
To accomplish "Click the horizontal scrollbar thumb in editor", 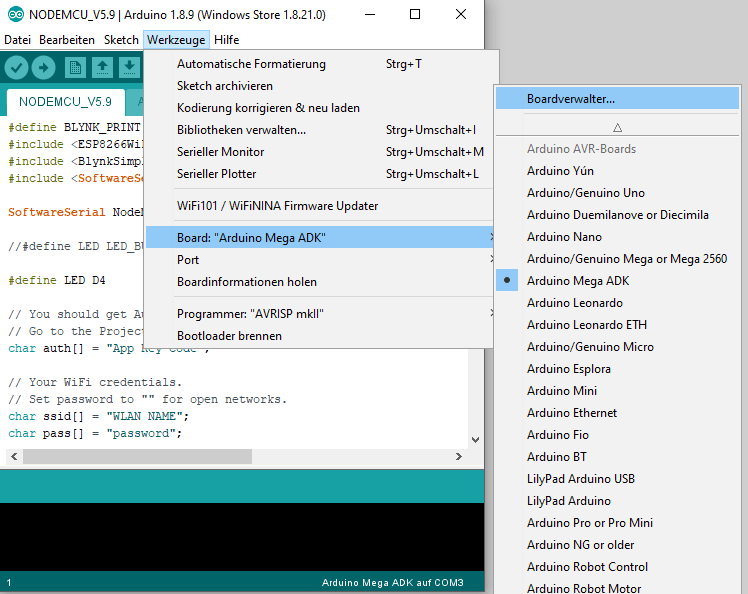I will point(137,457).
